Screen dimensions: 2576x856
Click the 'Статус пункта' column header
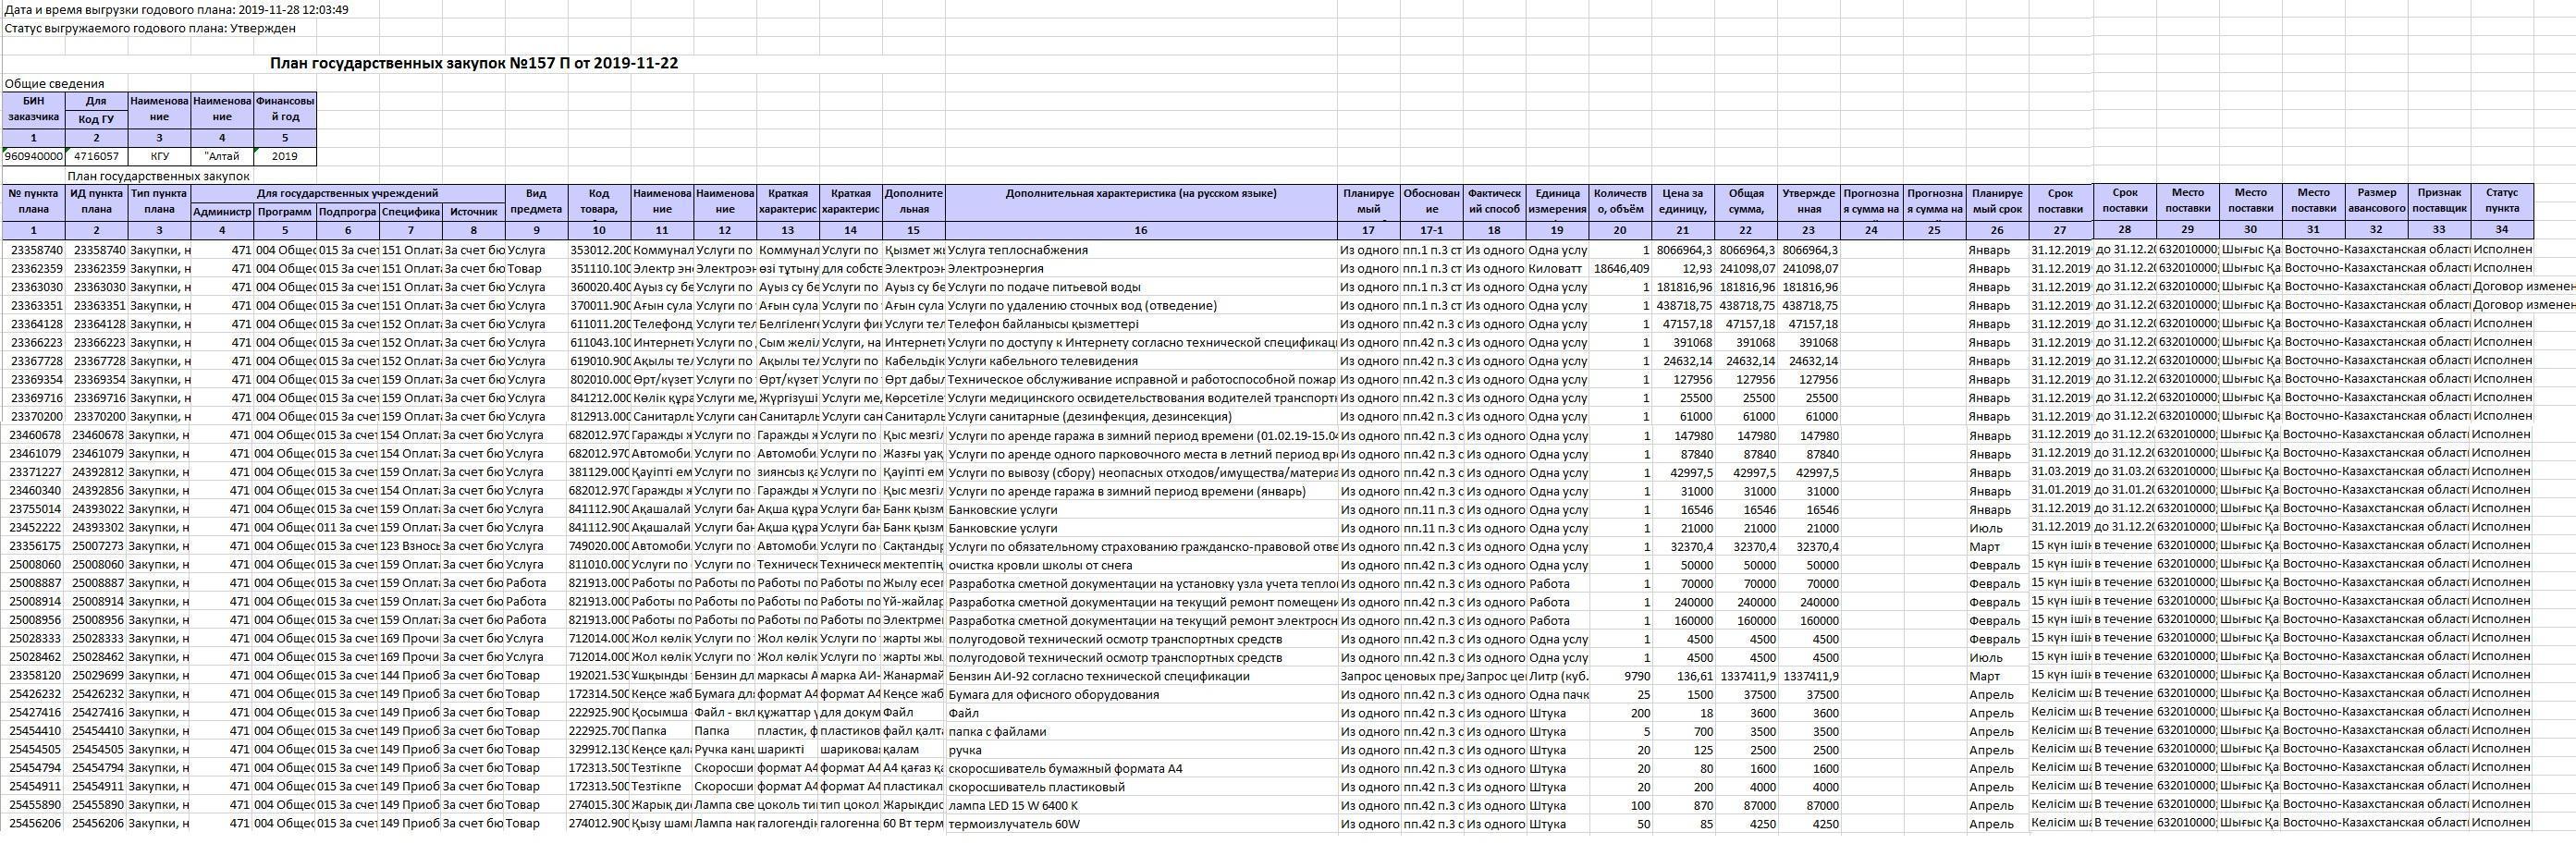coord(2502,201)
